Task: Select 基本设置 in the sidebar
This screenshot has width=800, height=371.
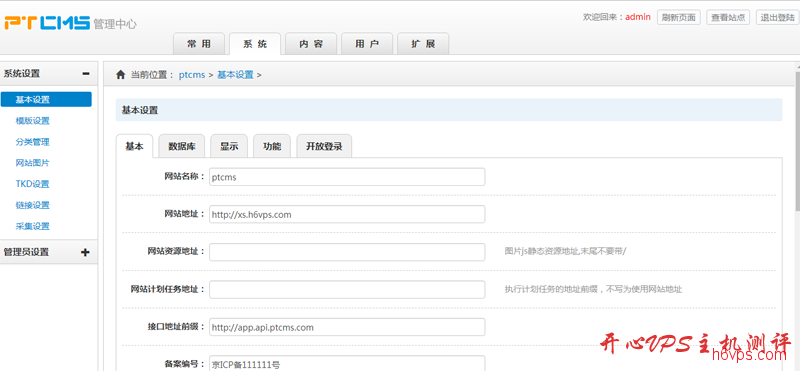Action: click(x=46, y=100)
